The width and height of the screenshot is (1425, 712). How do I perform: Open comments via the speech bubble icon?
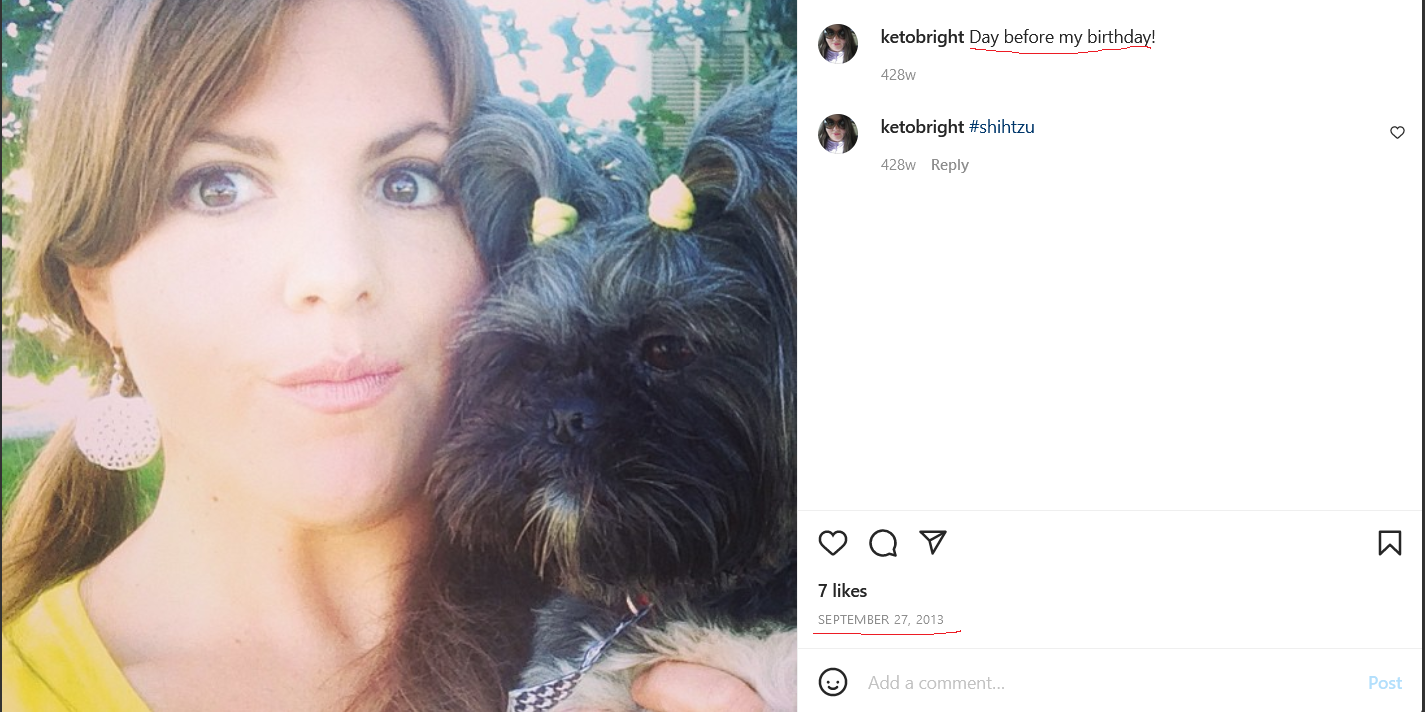(x=883, y=543)
